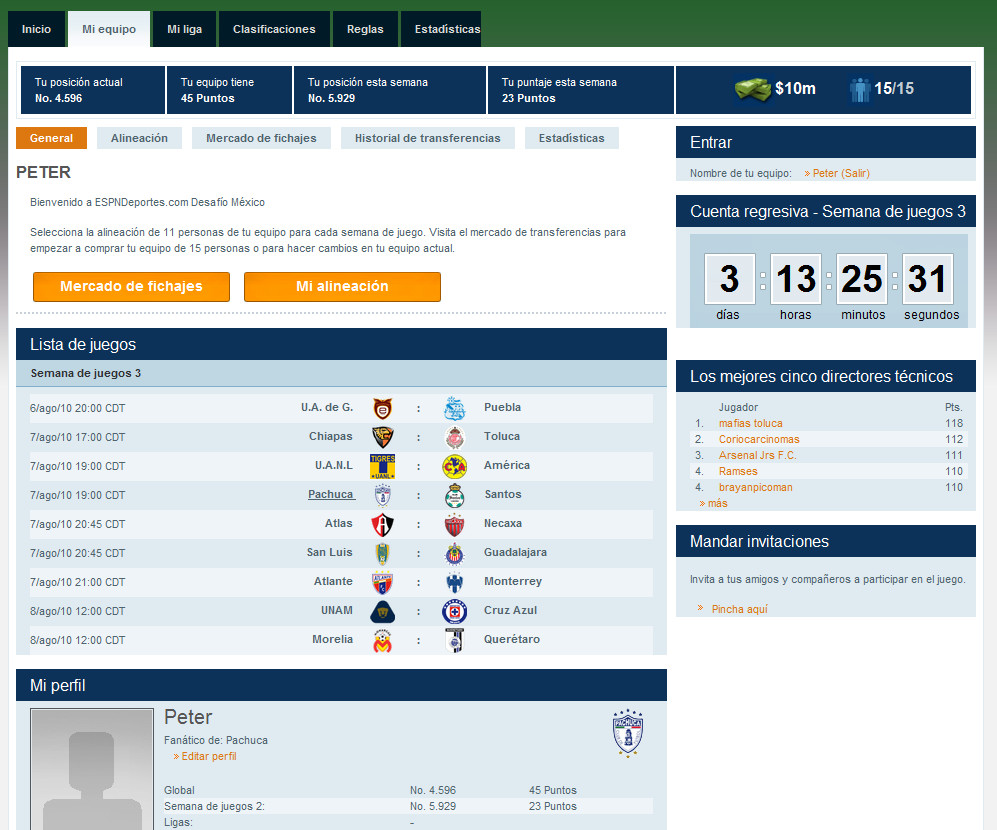Click the Santos team name
The image size is (997, 830).
coord(503,494)
